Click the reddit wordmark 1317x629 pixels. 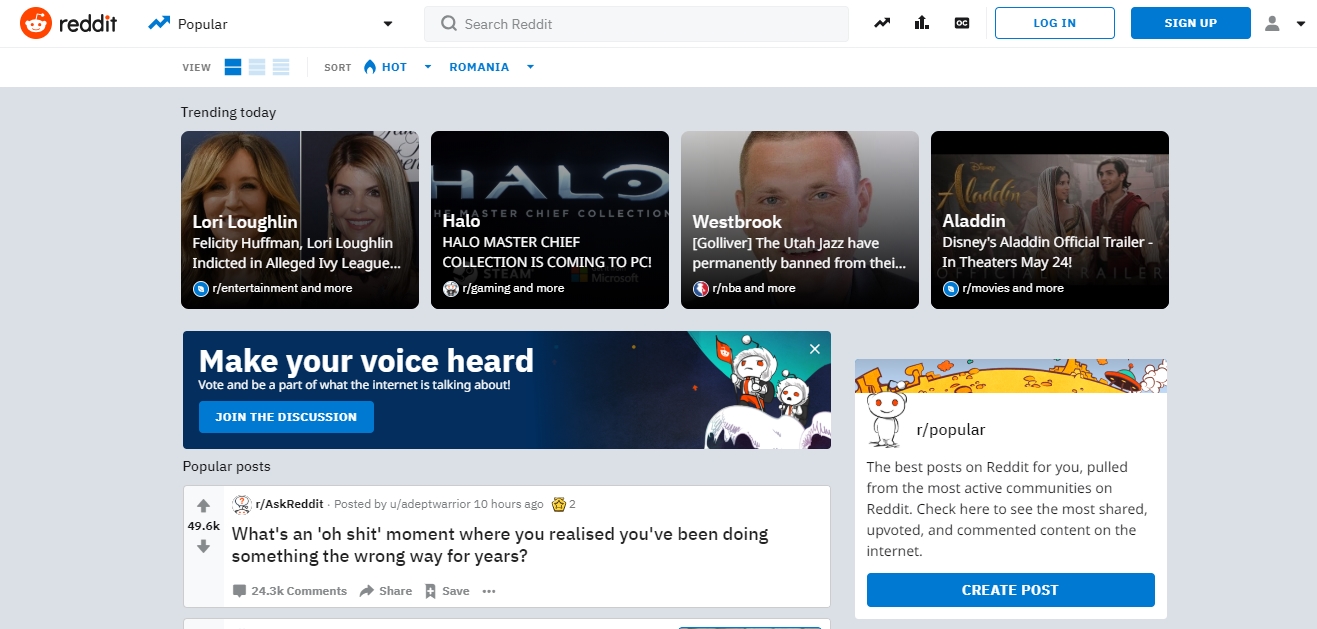click(x=87, y=23)
